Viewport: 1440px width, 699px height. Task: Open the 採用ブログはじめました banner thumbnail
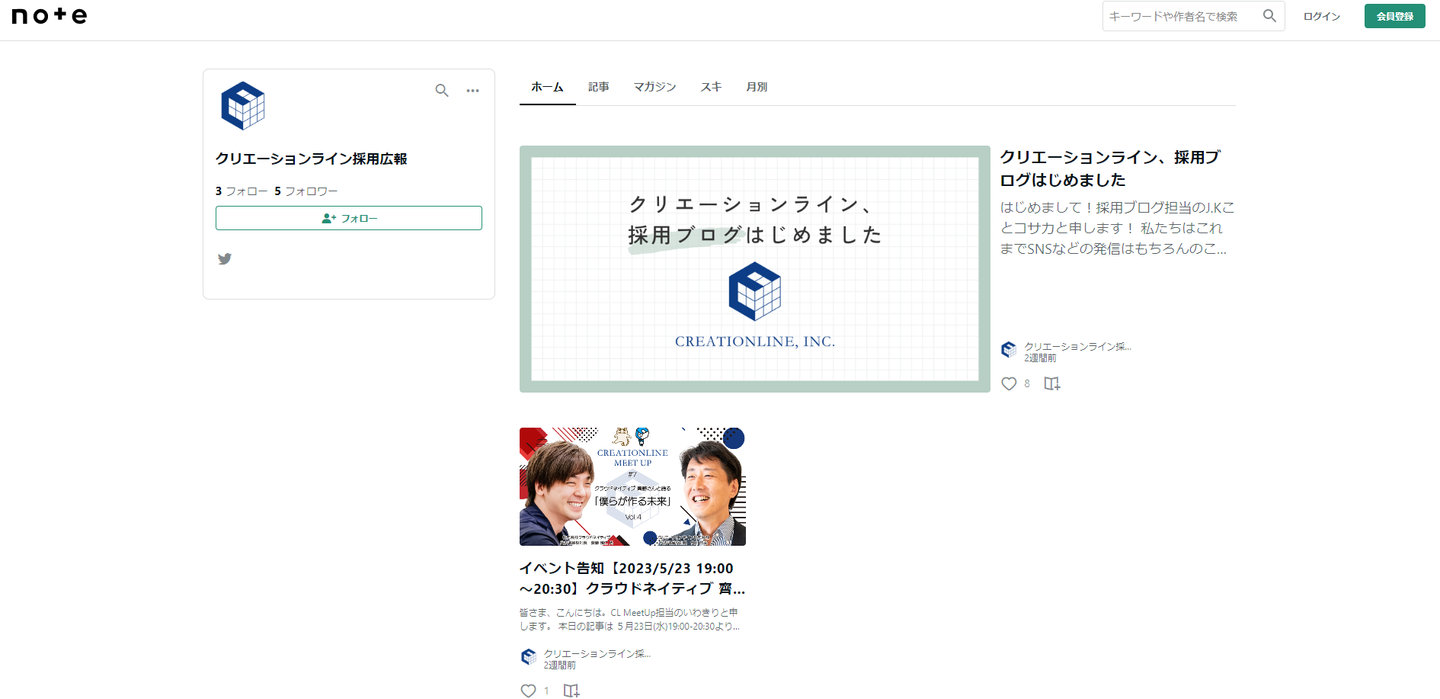755,269
